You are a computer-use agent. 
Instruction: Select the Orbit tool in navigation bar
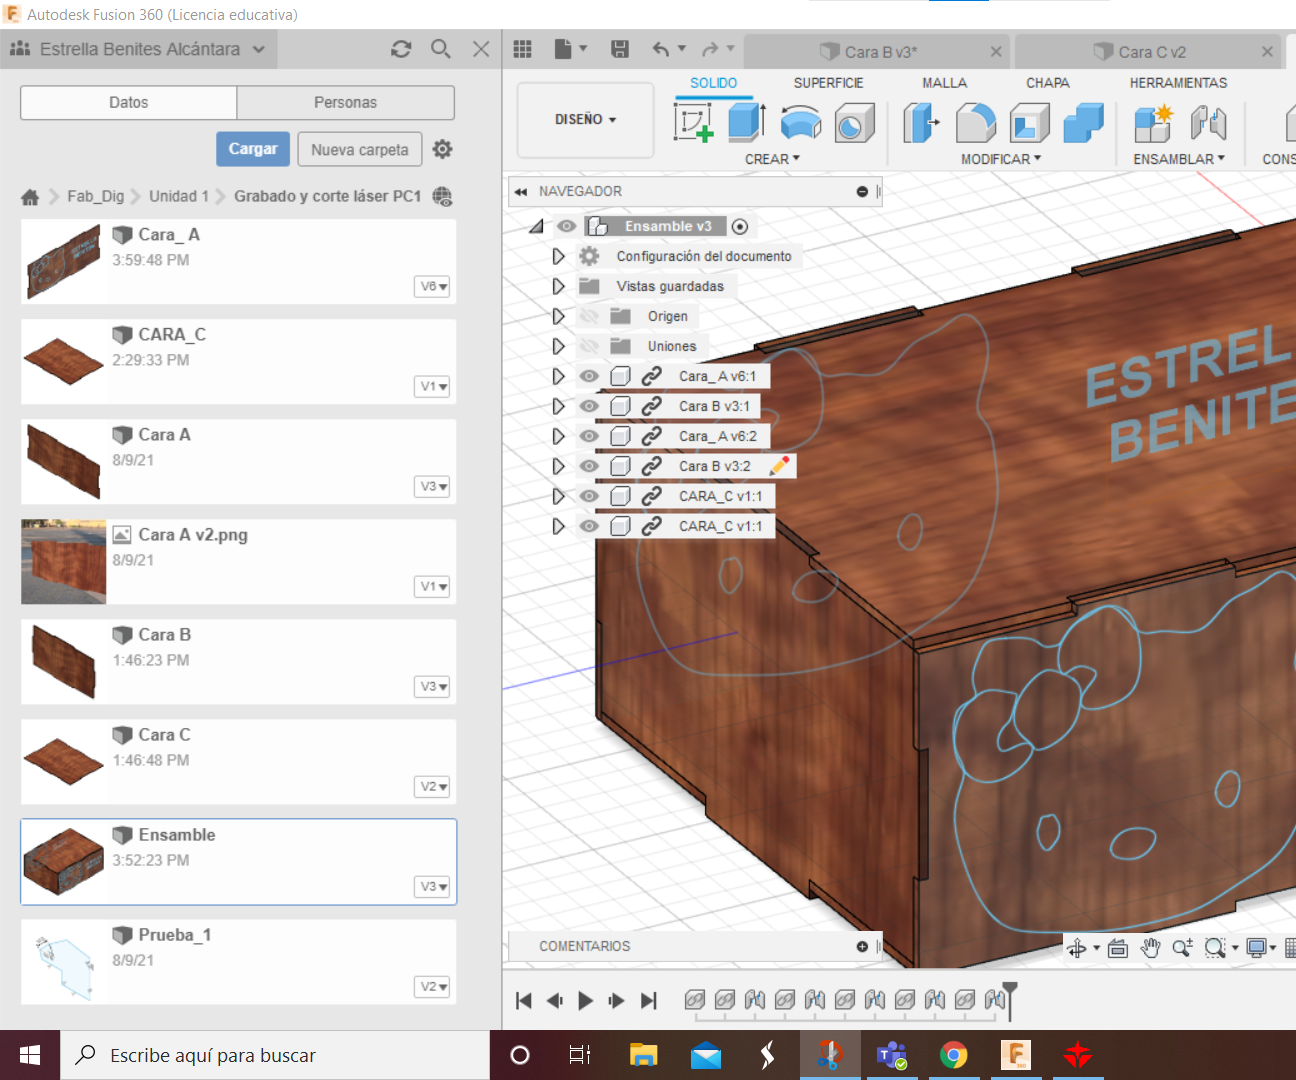pyautogui.click(x=1078, y=947)
